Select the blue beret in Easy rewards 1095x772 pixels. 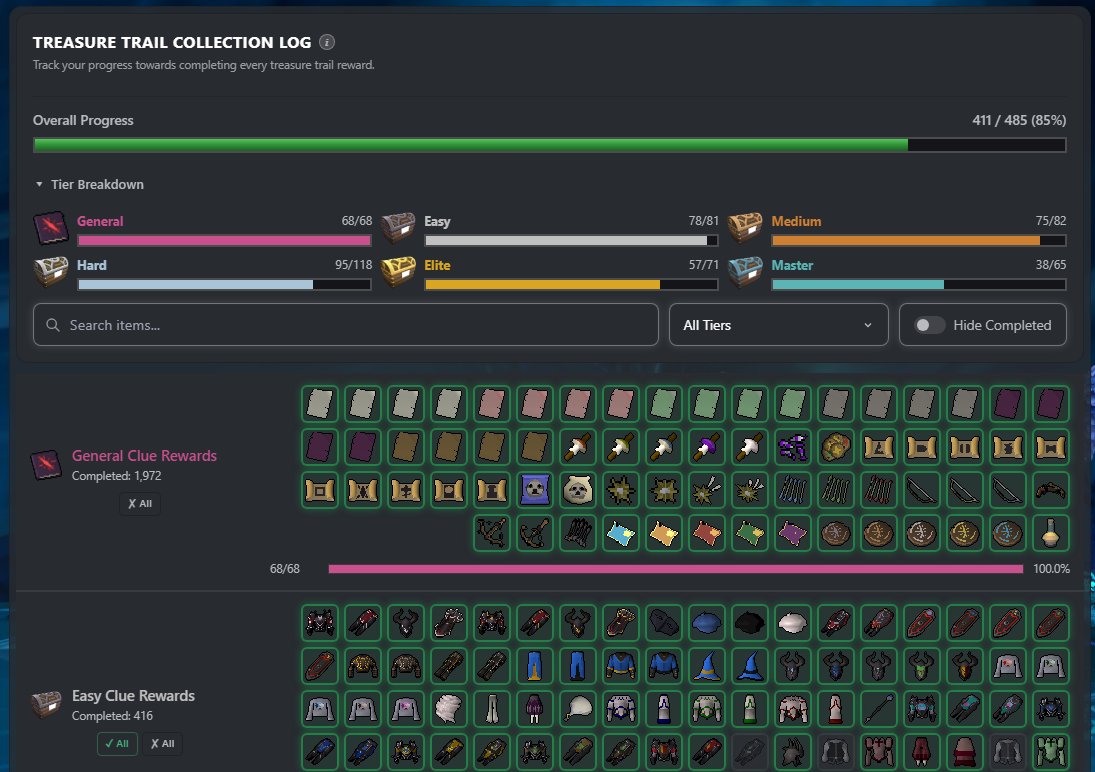(x=707, y=622)
